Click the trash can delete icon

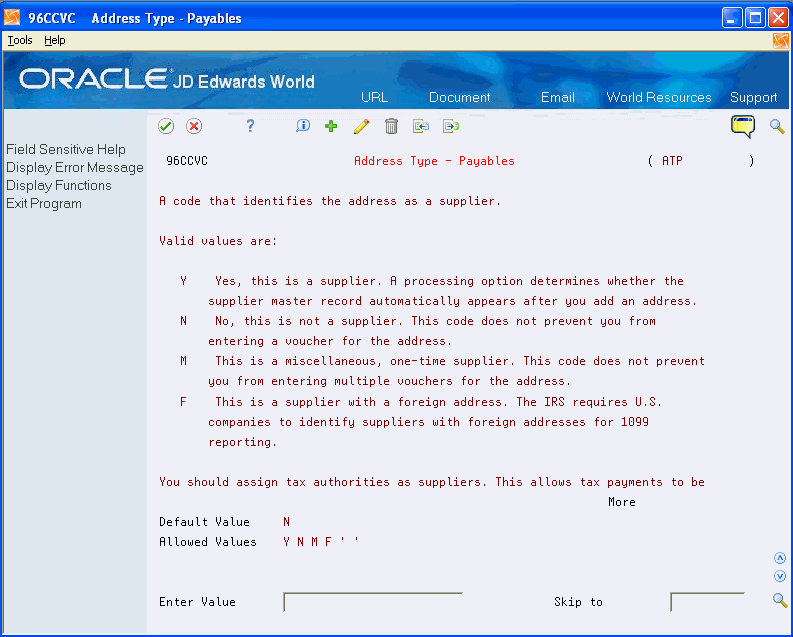(391, 126)
